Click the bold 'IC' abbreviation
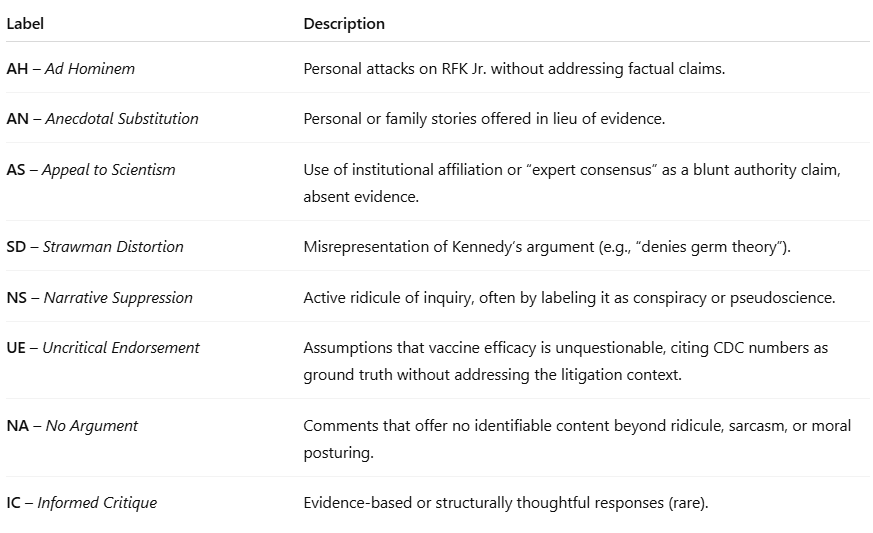The height and width of the screenshot is (533, 873). (x=15, y=503)
